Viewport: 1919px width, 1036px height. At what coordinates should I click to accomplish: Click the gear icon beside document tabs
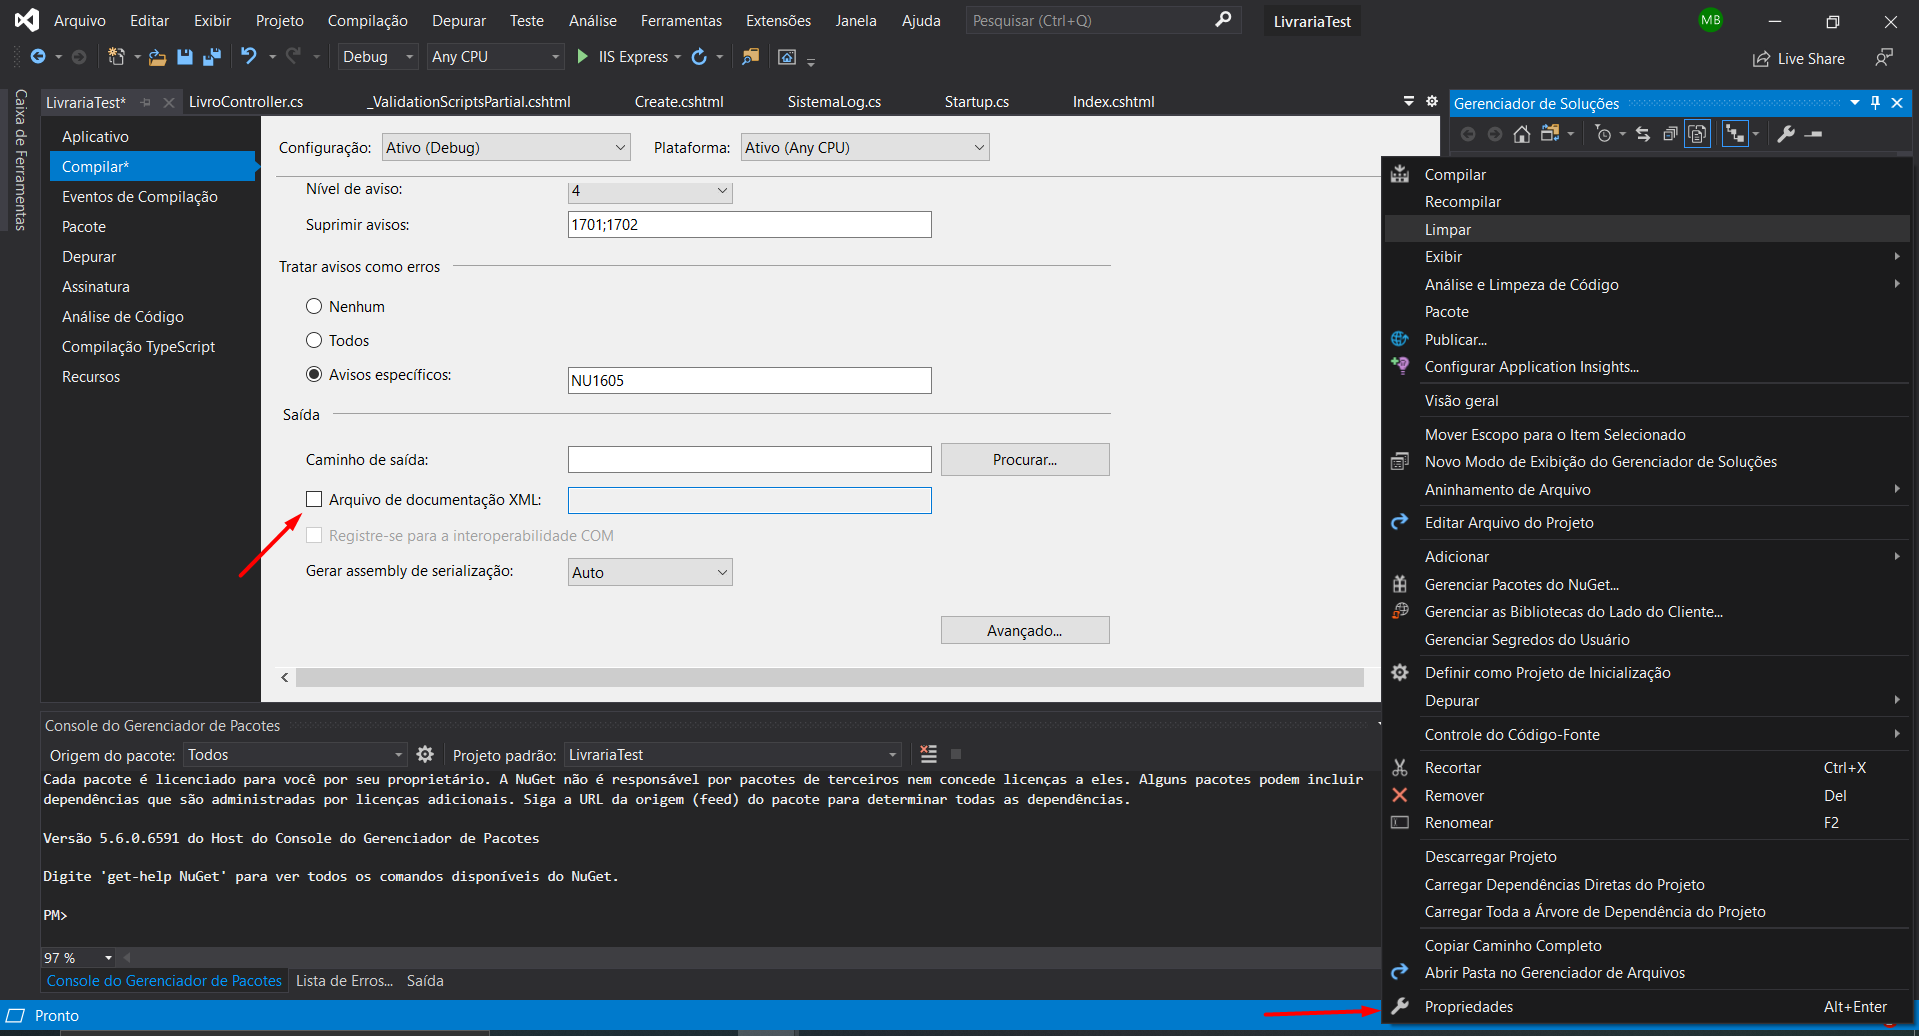(1432, 101)
